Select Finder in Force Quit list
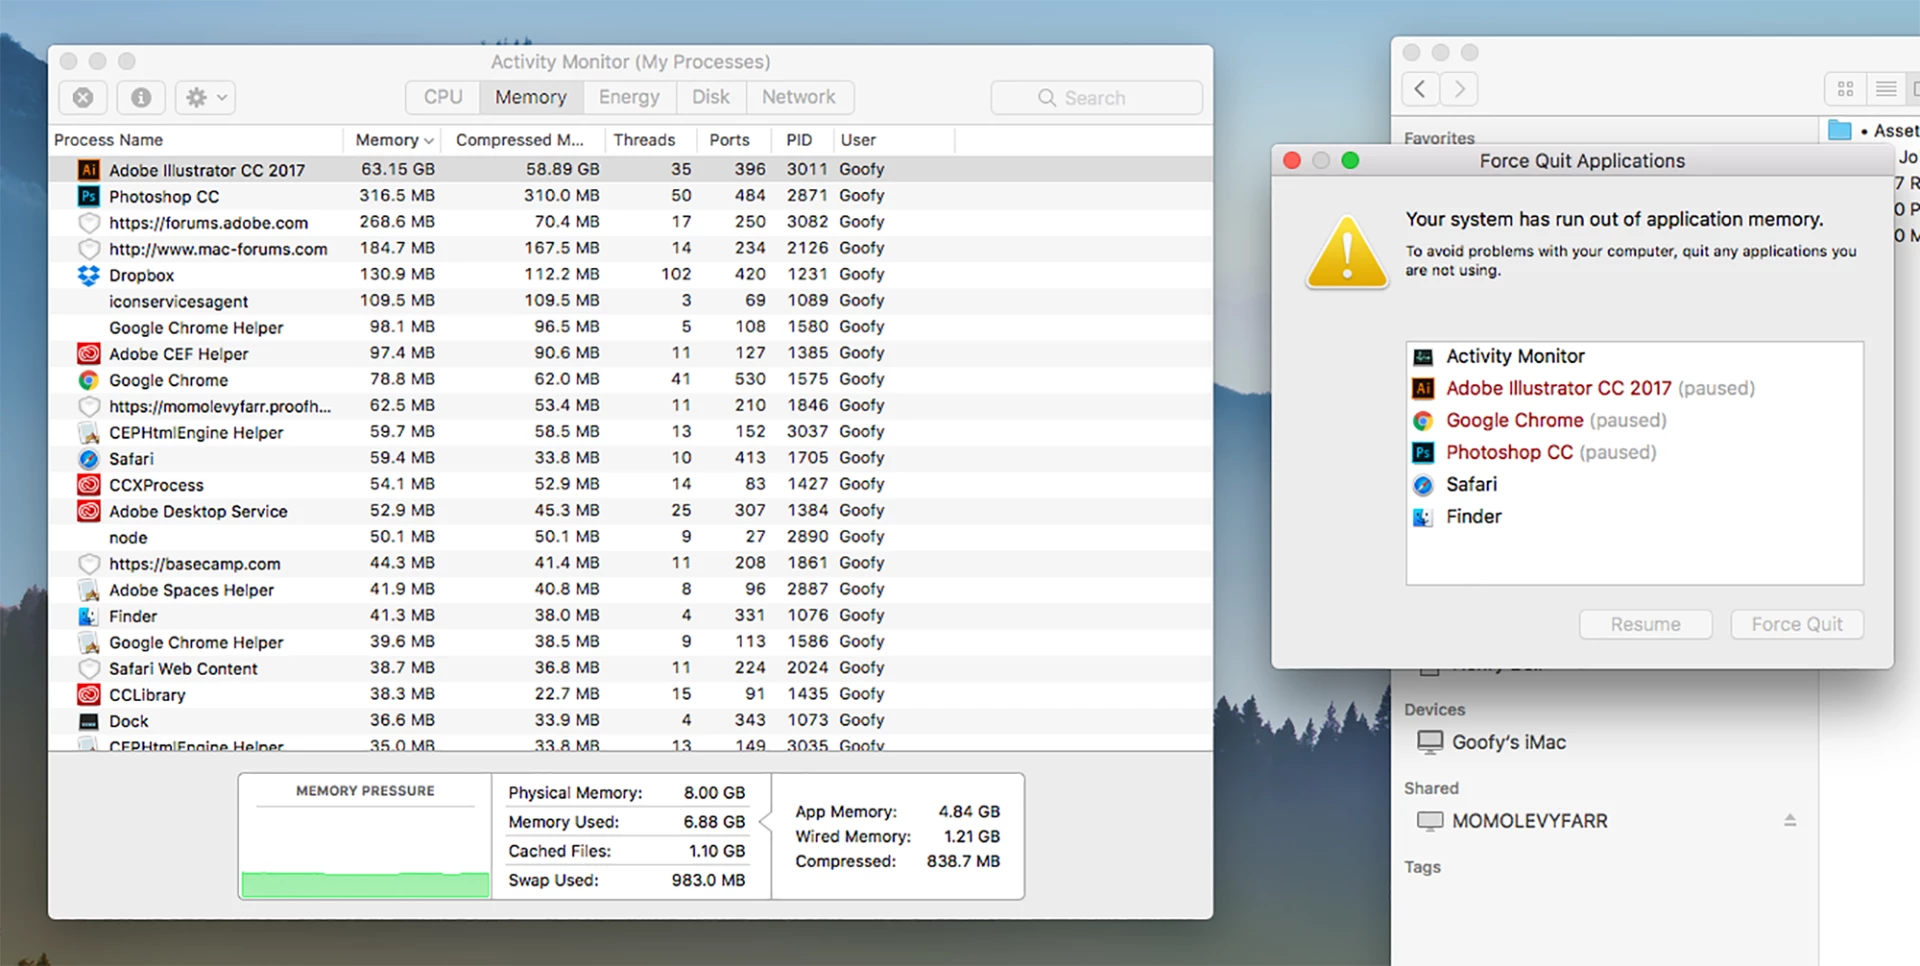 (x=1634, y=516)
